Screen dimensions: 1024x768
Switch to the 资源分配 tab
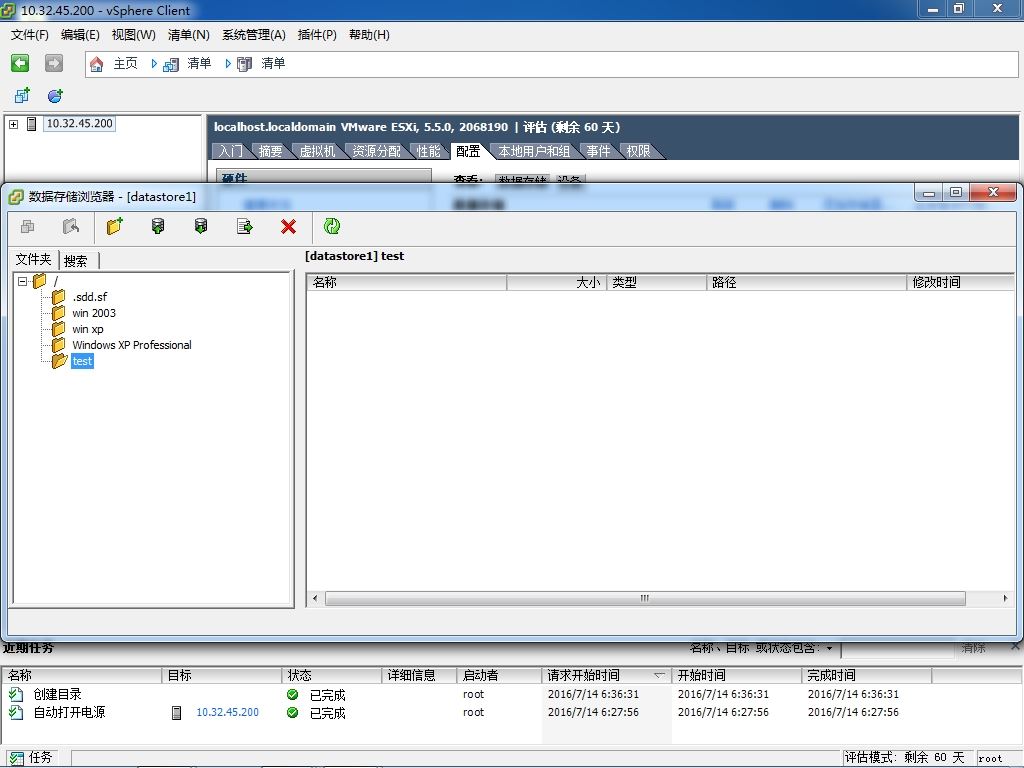pyautogui.click(x=377, y=152)
